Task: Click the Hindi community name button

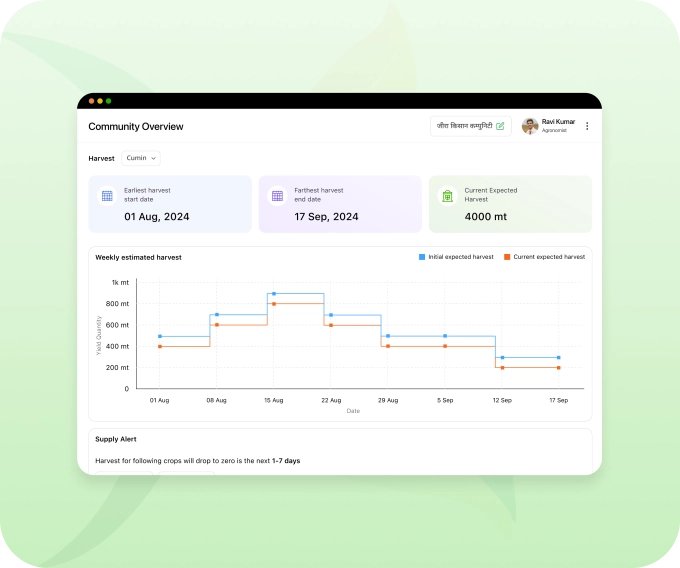Action: coord(471,126)
